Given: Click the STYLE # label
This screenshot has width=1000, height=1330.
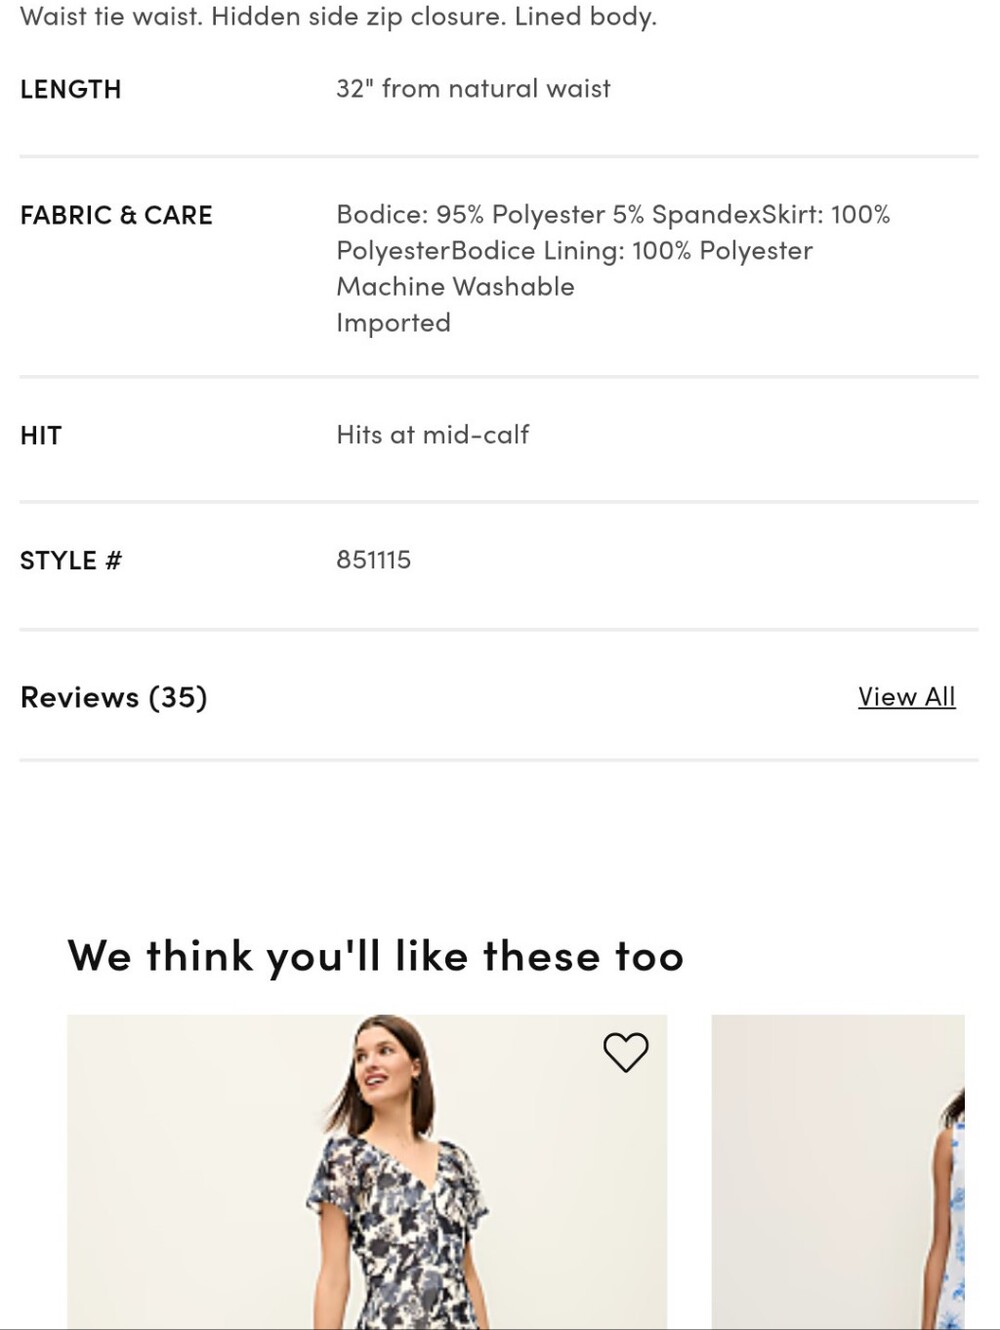Looking at the screenshot, I should tap(71, 560).
